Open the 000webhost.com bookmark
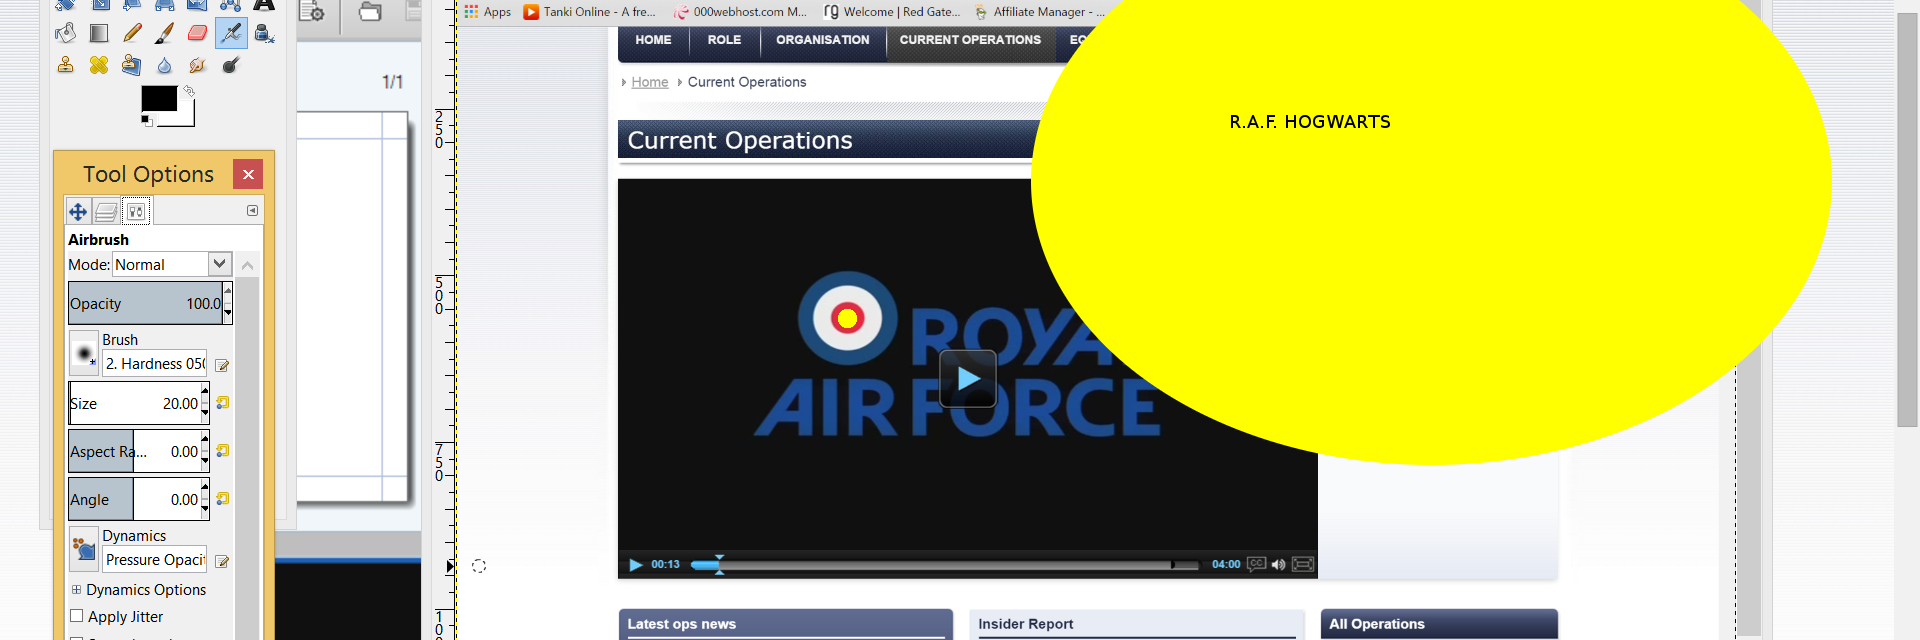 tap(740, 12)
